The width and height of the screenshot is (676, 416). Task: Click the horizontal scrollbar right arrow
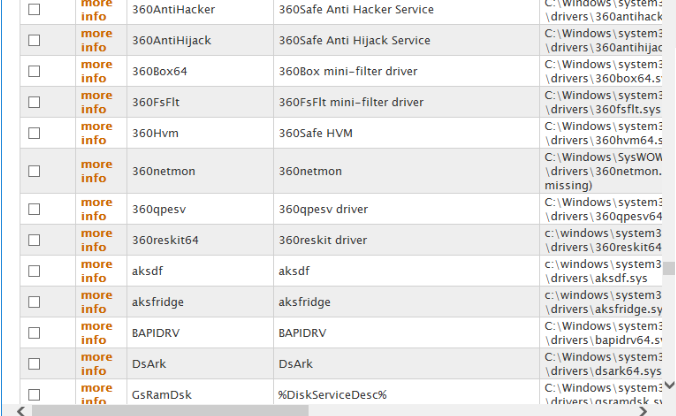click(643, 411)
